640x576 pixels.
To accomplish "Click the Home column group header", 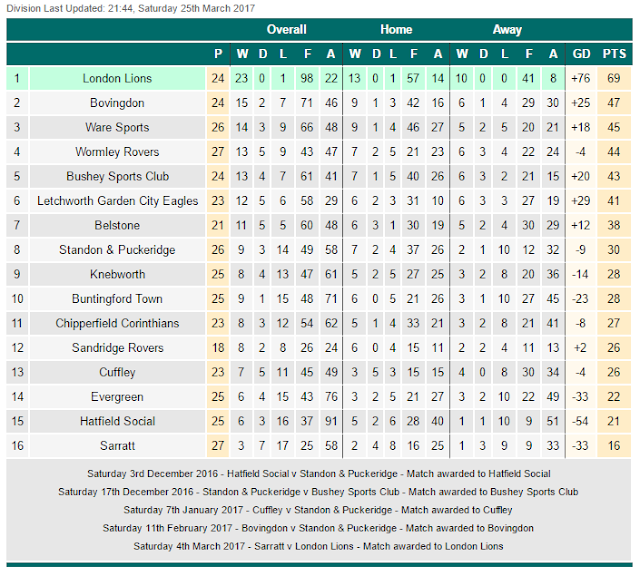I will click(396, 30).
